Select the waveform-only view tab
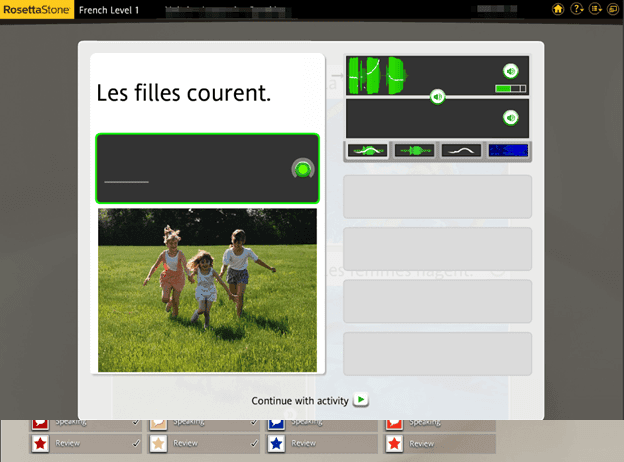Viewport: 624px width, 462px height. (414, 151)
